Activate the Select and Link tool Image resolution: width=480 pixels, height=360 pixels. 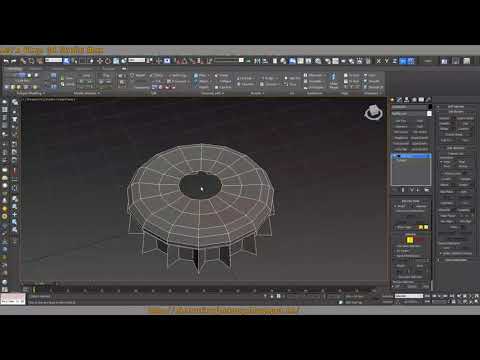pyautogui.click(x=23, y=61)
